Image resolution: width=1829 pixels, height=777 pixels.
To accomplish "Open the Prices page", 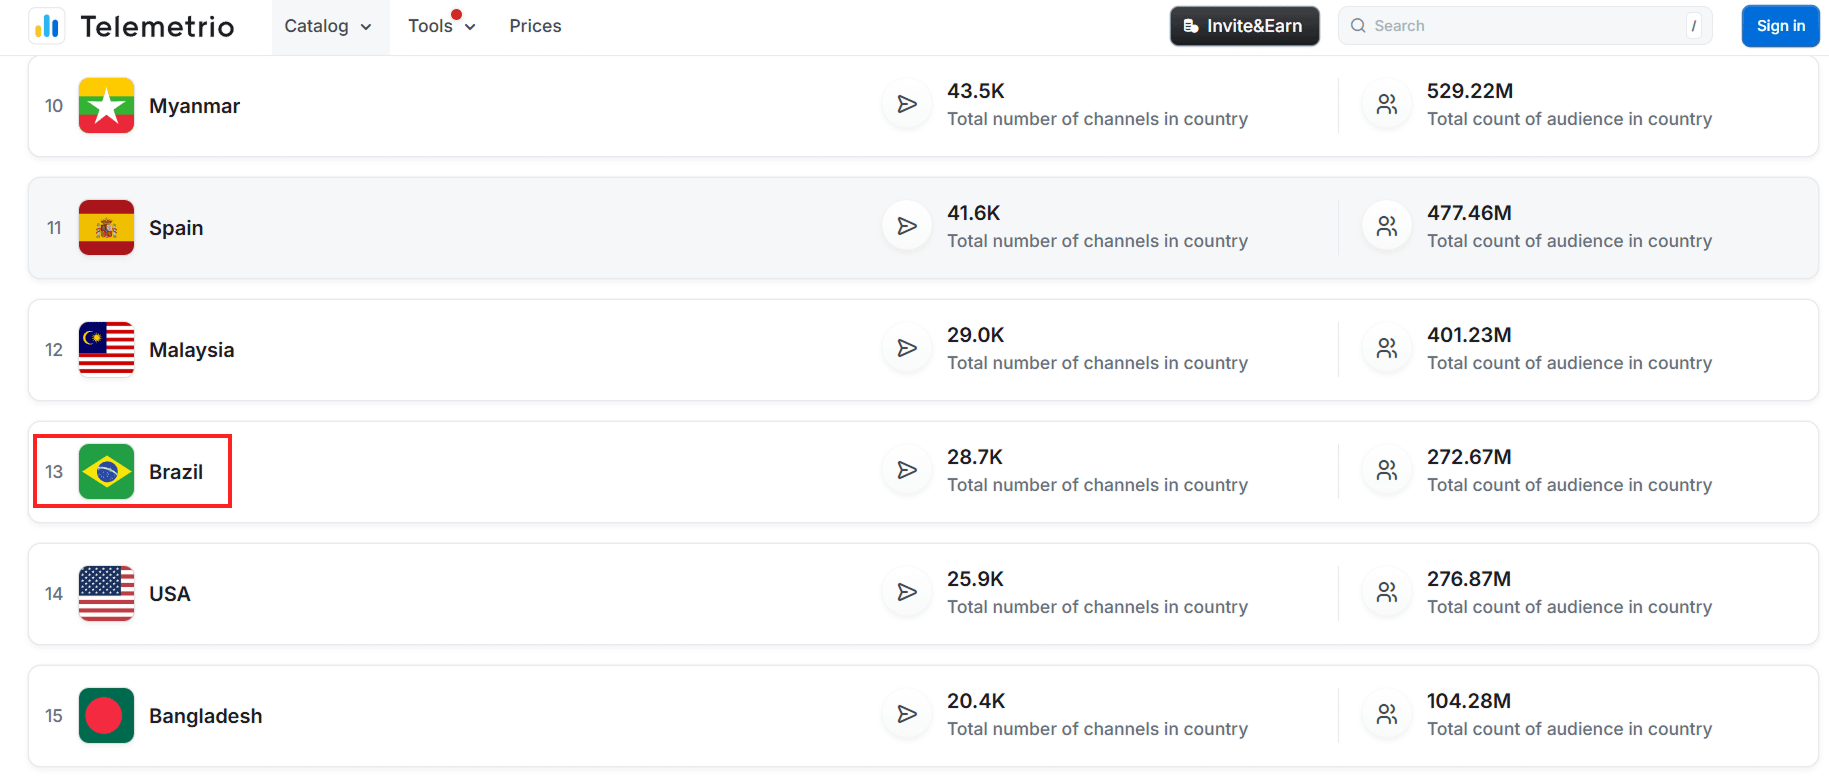I will [x=535, y=26].
